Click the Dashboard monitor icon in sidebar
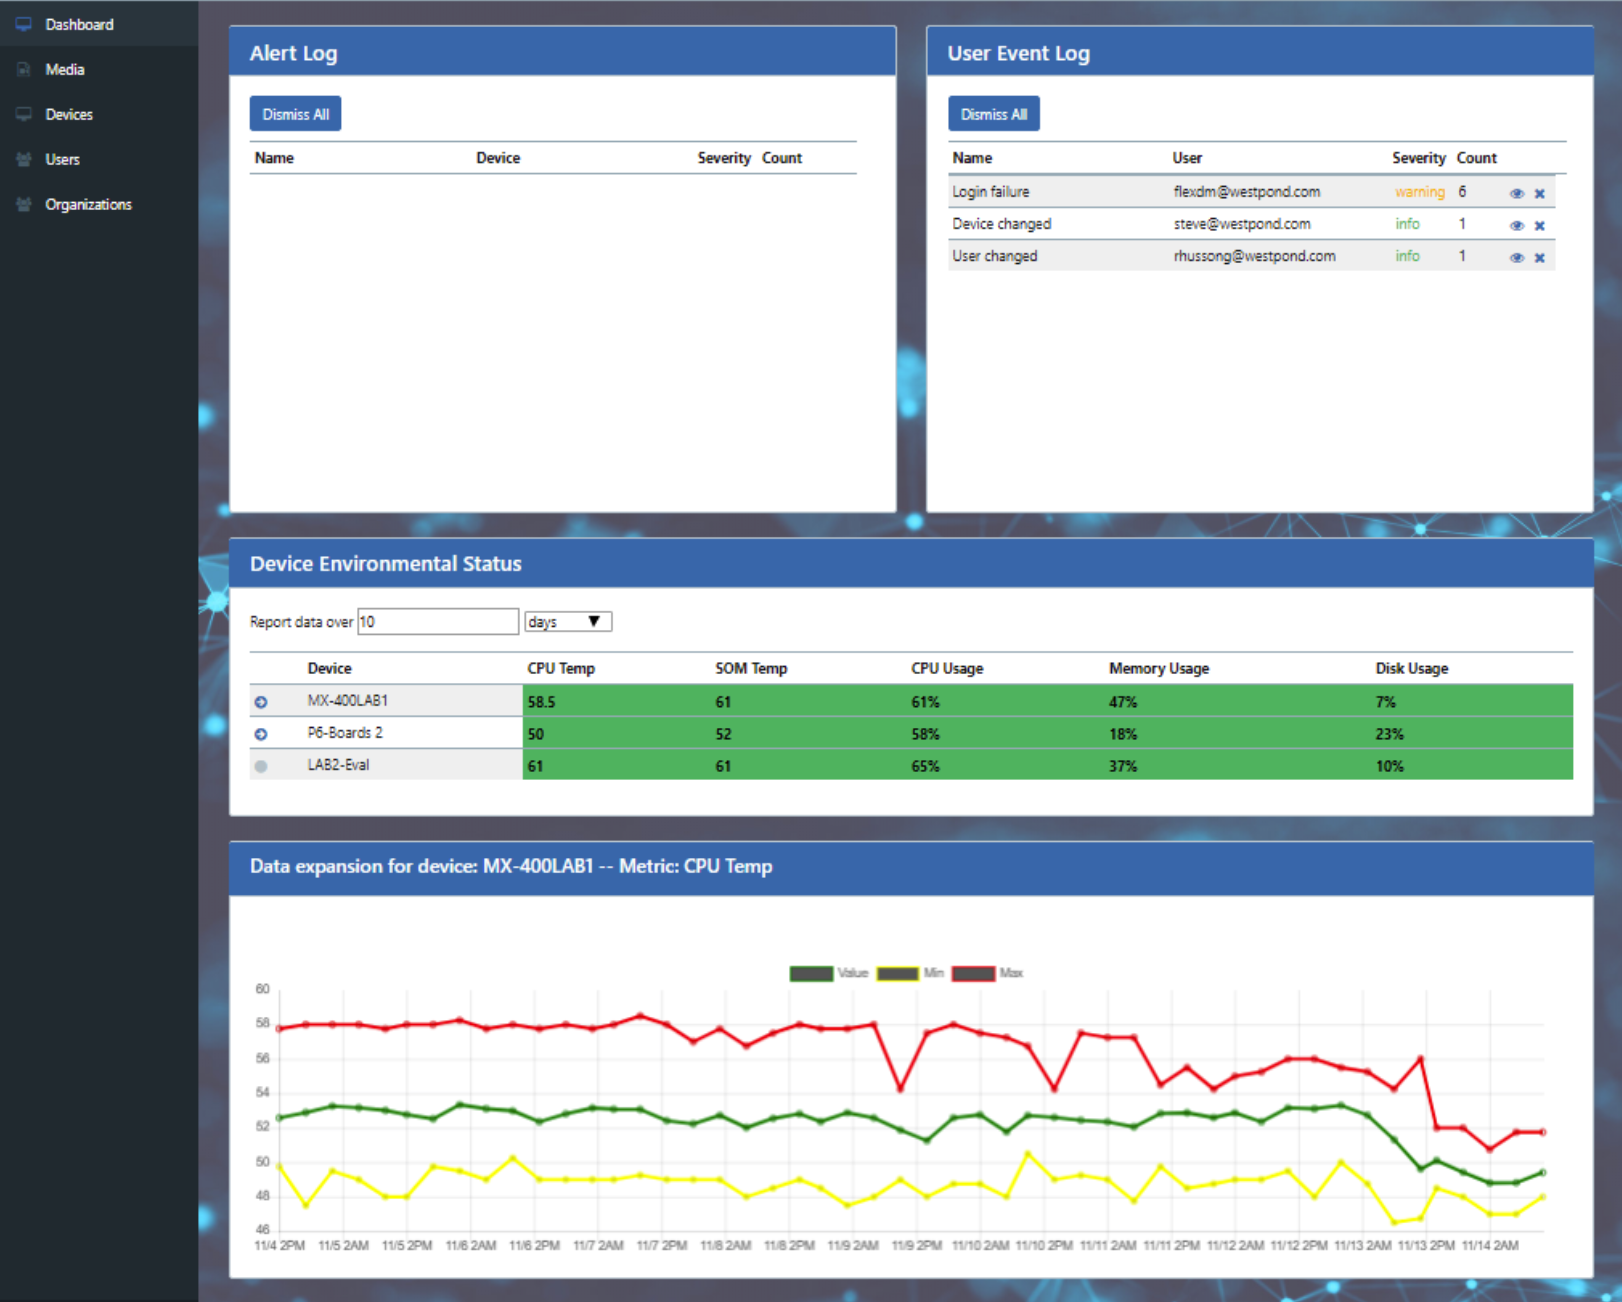Viewport: 1622px width, 1302px height. [24, 24]
